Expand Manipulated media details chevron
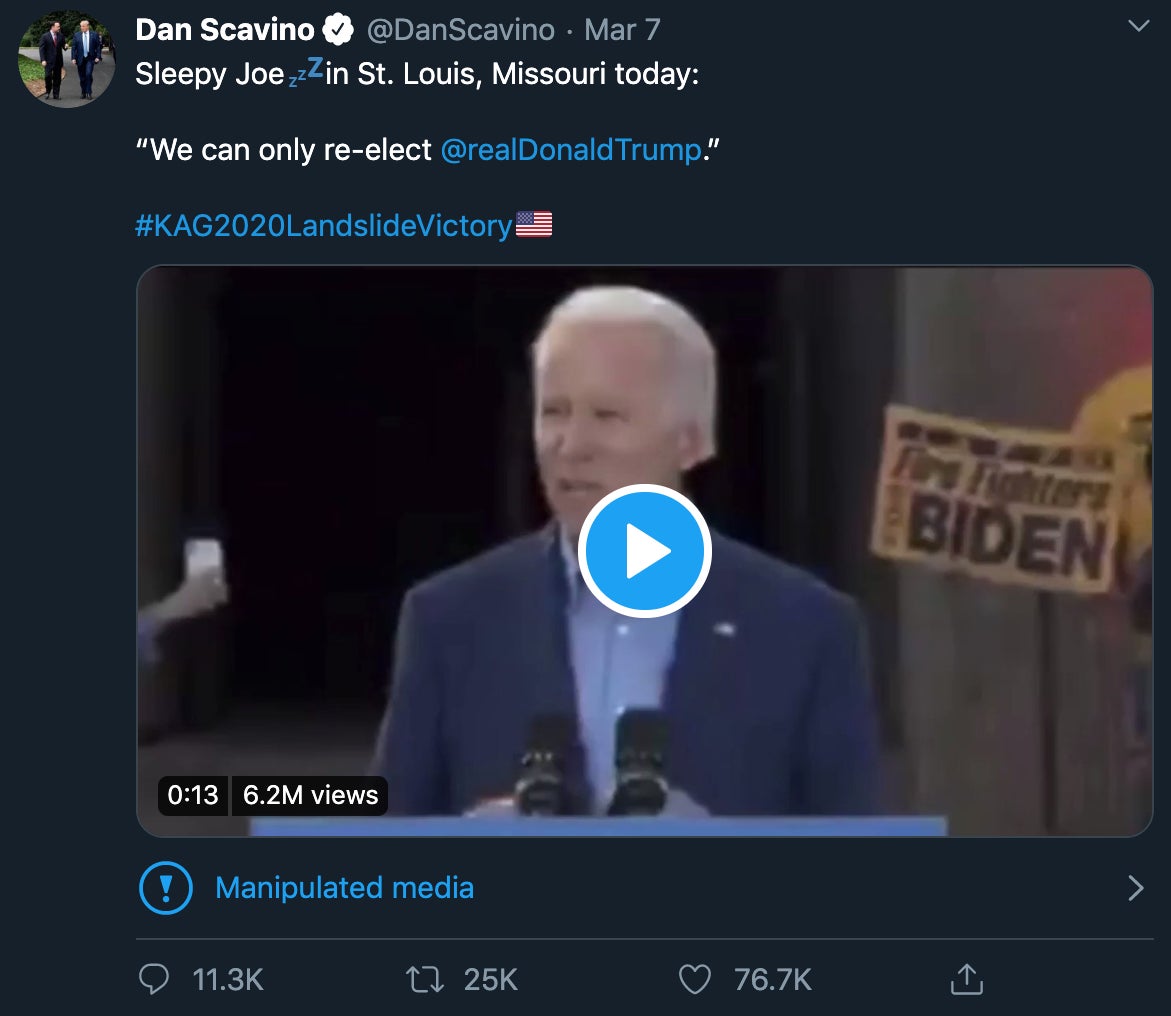This screenshot has width=1171, height=1016. click(x=1135, y=888)
